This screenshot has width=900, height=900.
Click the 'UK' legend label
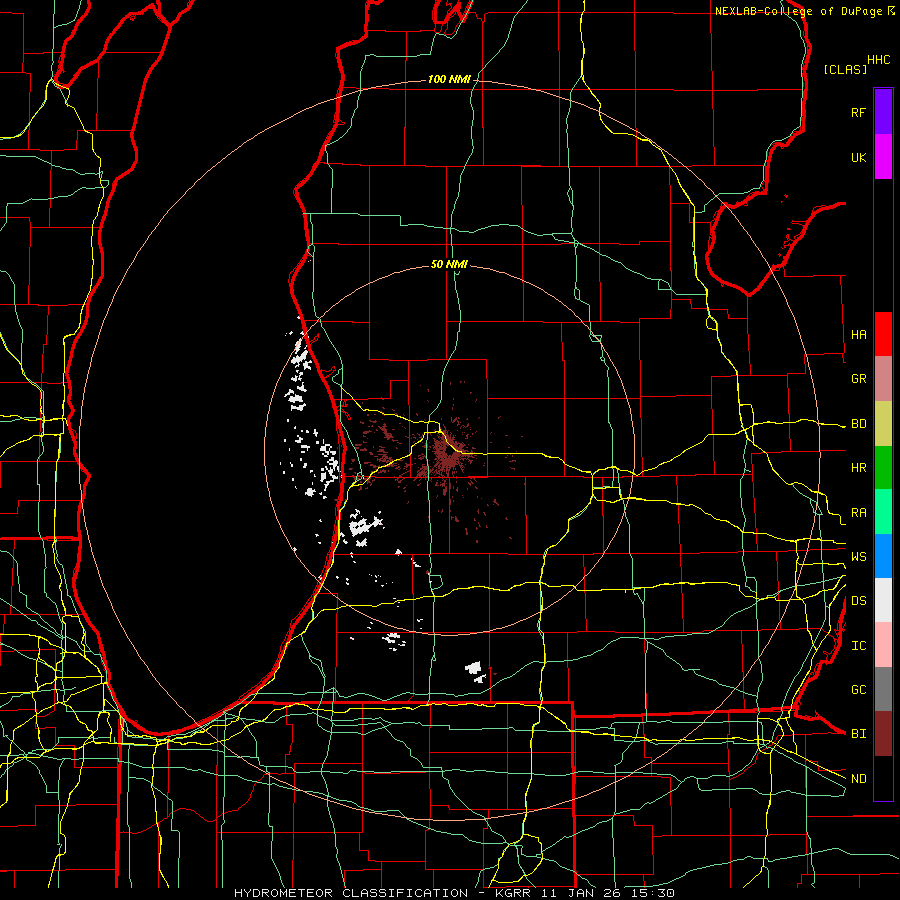[859, 157]
